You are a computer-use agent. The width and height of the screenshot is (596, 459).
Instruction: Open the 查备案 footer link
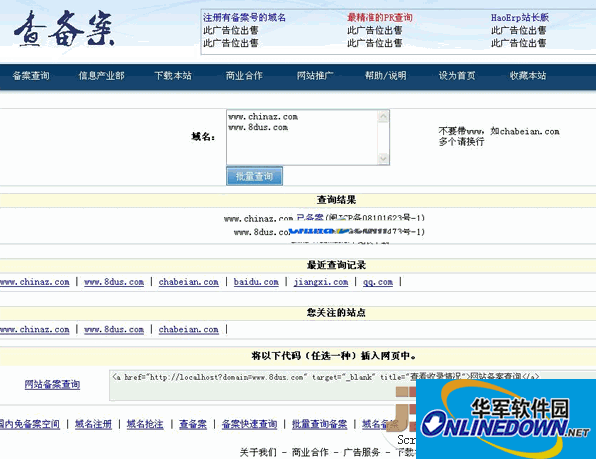point(193,424)
